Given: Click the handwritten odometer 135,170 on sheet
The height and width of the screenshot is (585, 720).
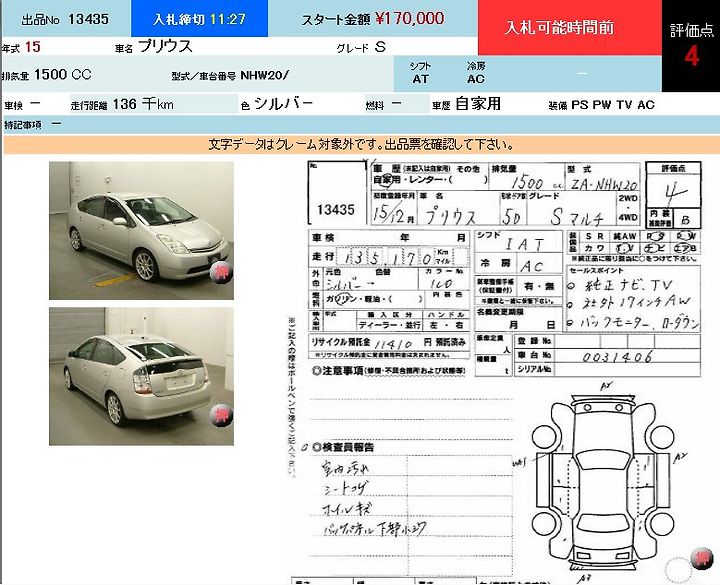Looking at the screenshot, I should (388, 259).
